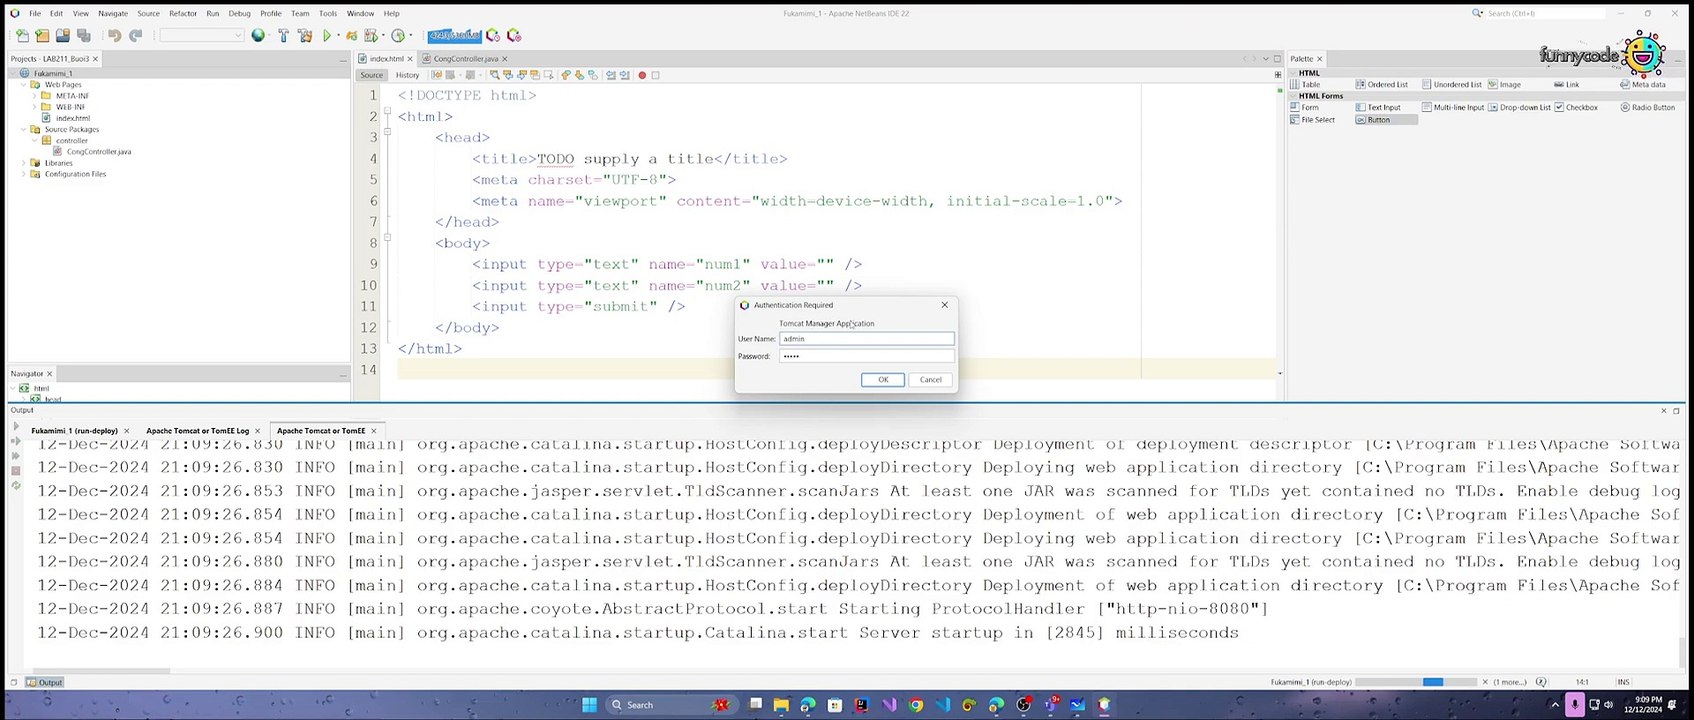Click the globe browser icon in toolbar

pos(258,36)
